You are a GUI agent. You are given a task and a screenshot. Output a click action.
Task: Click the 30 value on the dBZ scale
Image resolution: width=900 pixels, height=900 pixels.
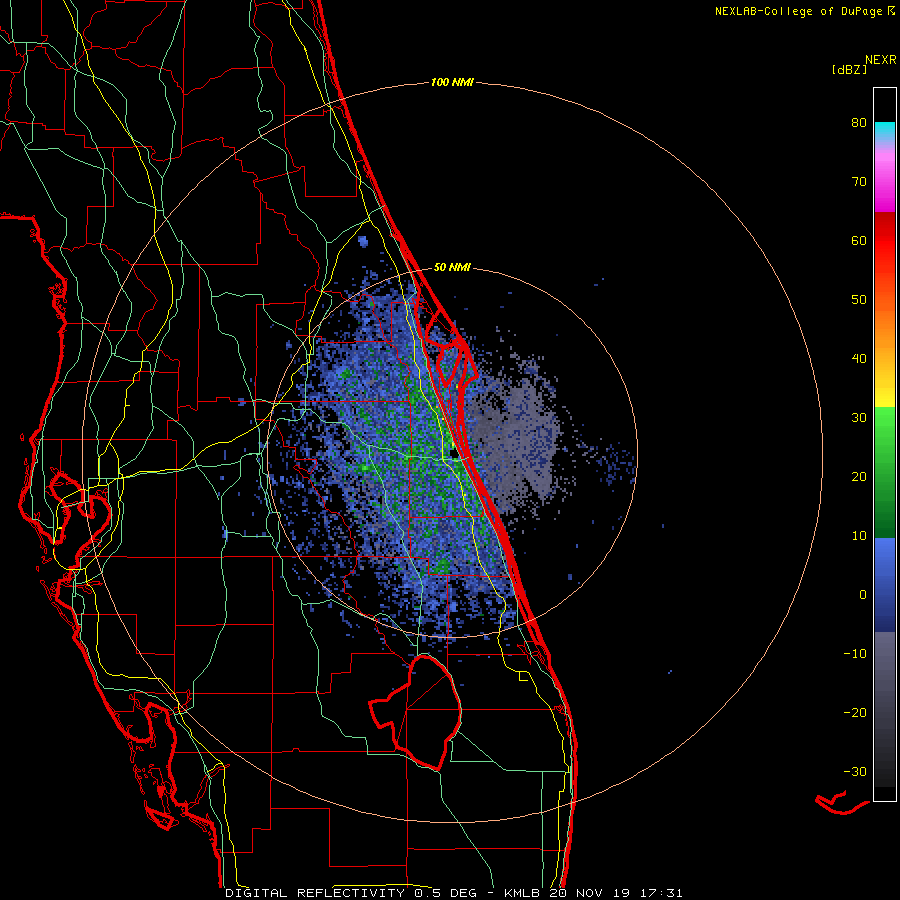859,418
